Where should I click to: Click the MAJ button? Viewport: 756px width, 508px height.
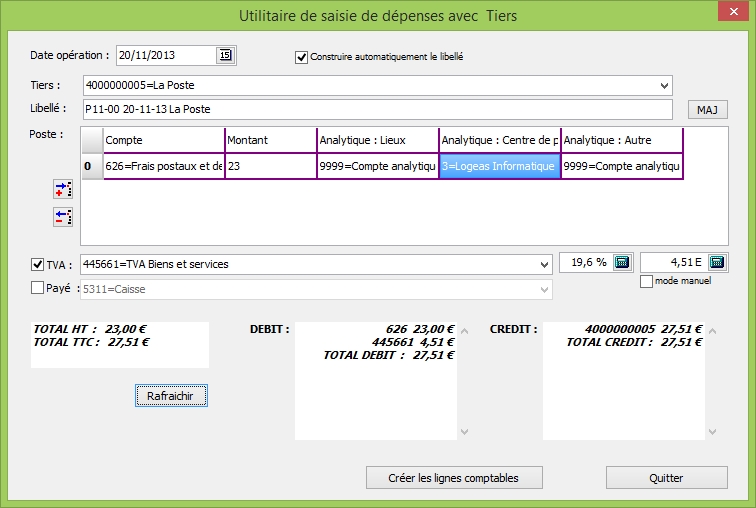[x=707, y=109]
